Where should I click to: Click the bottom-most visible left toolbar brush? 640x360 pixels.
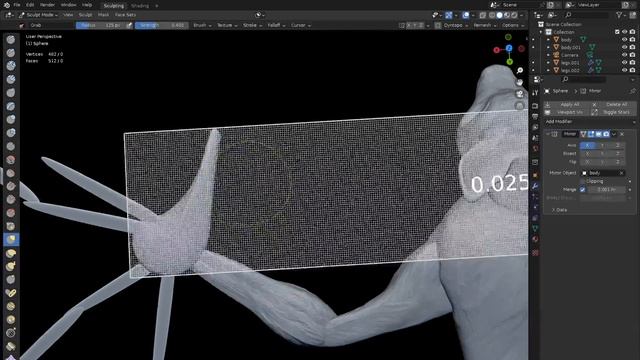pos(11,357)
